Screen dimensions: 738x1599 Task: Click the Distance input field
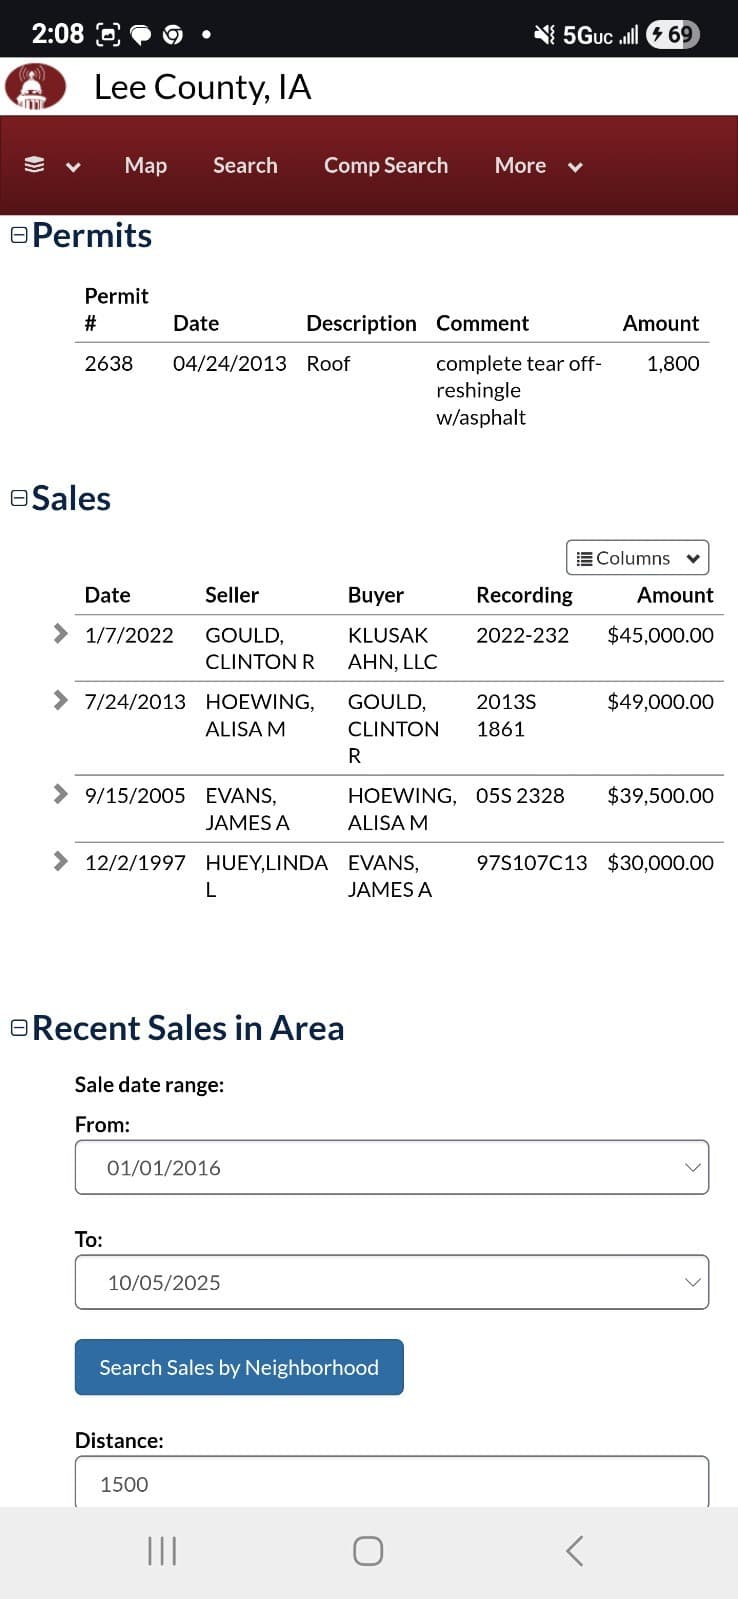[391, 1483]
